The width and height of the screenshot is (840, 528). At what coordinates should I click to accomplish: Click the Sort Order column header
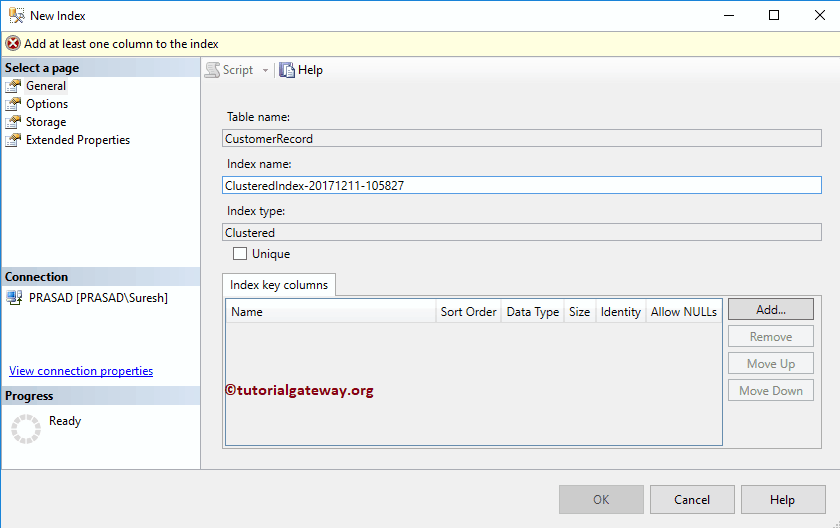pyautogui.click(x=468, y=312)
